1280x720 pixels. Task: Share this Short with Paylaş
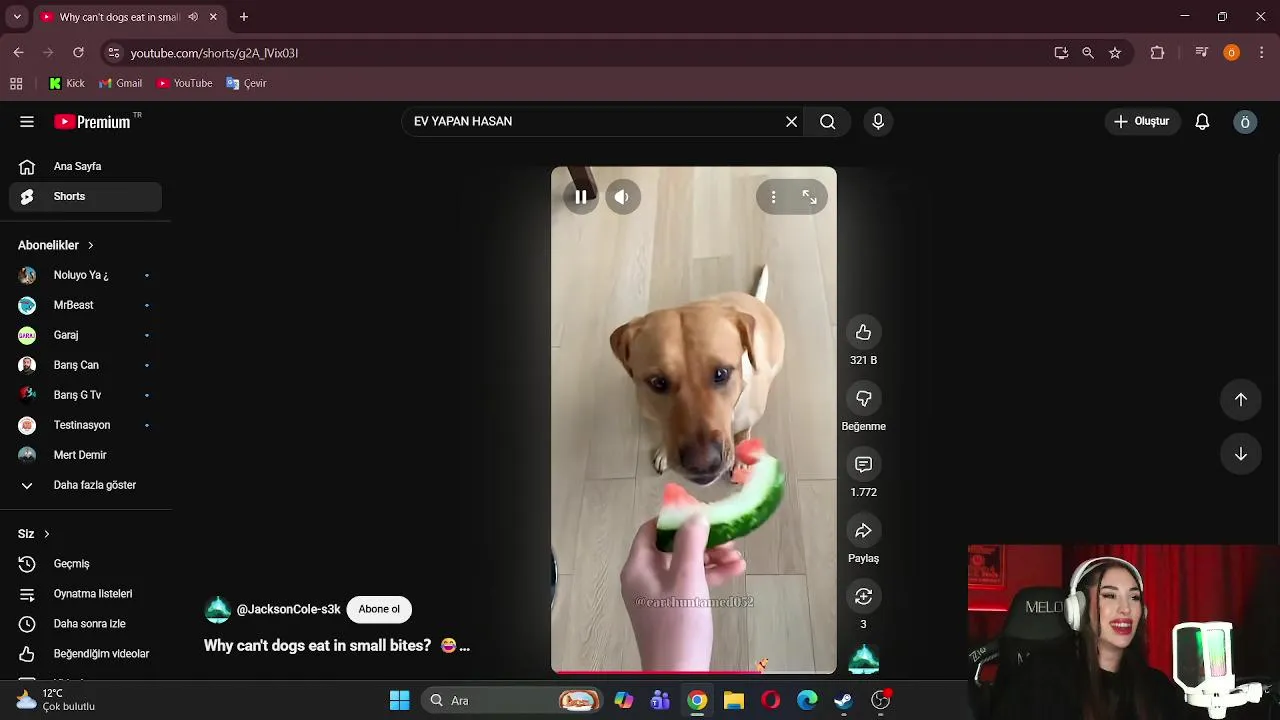click(863, 531)
